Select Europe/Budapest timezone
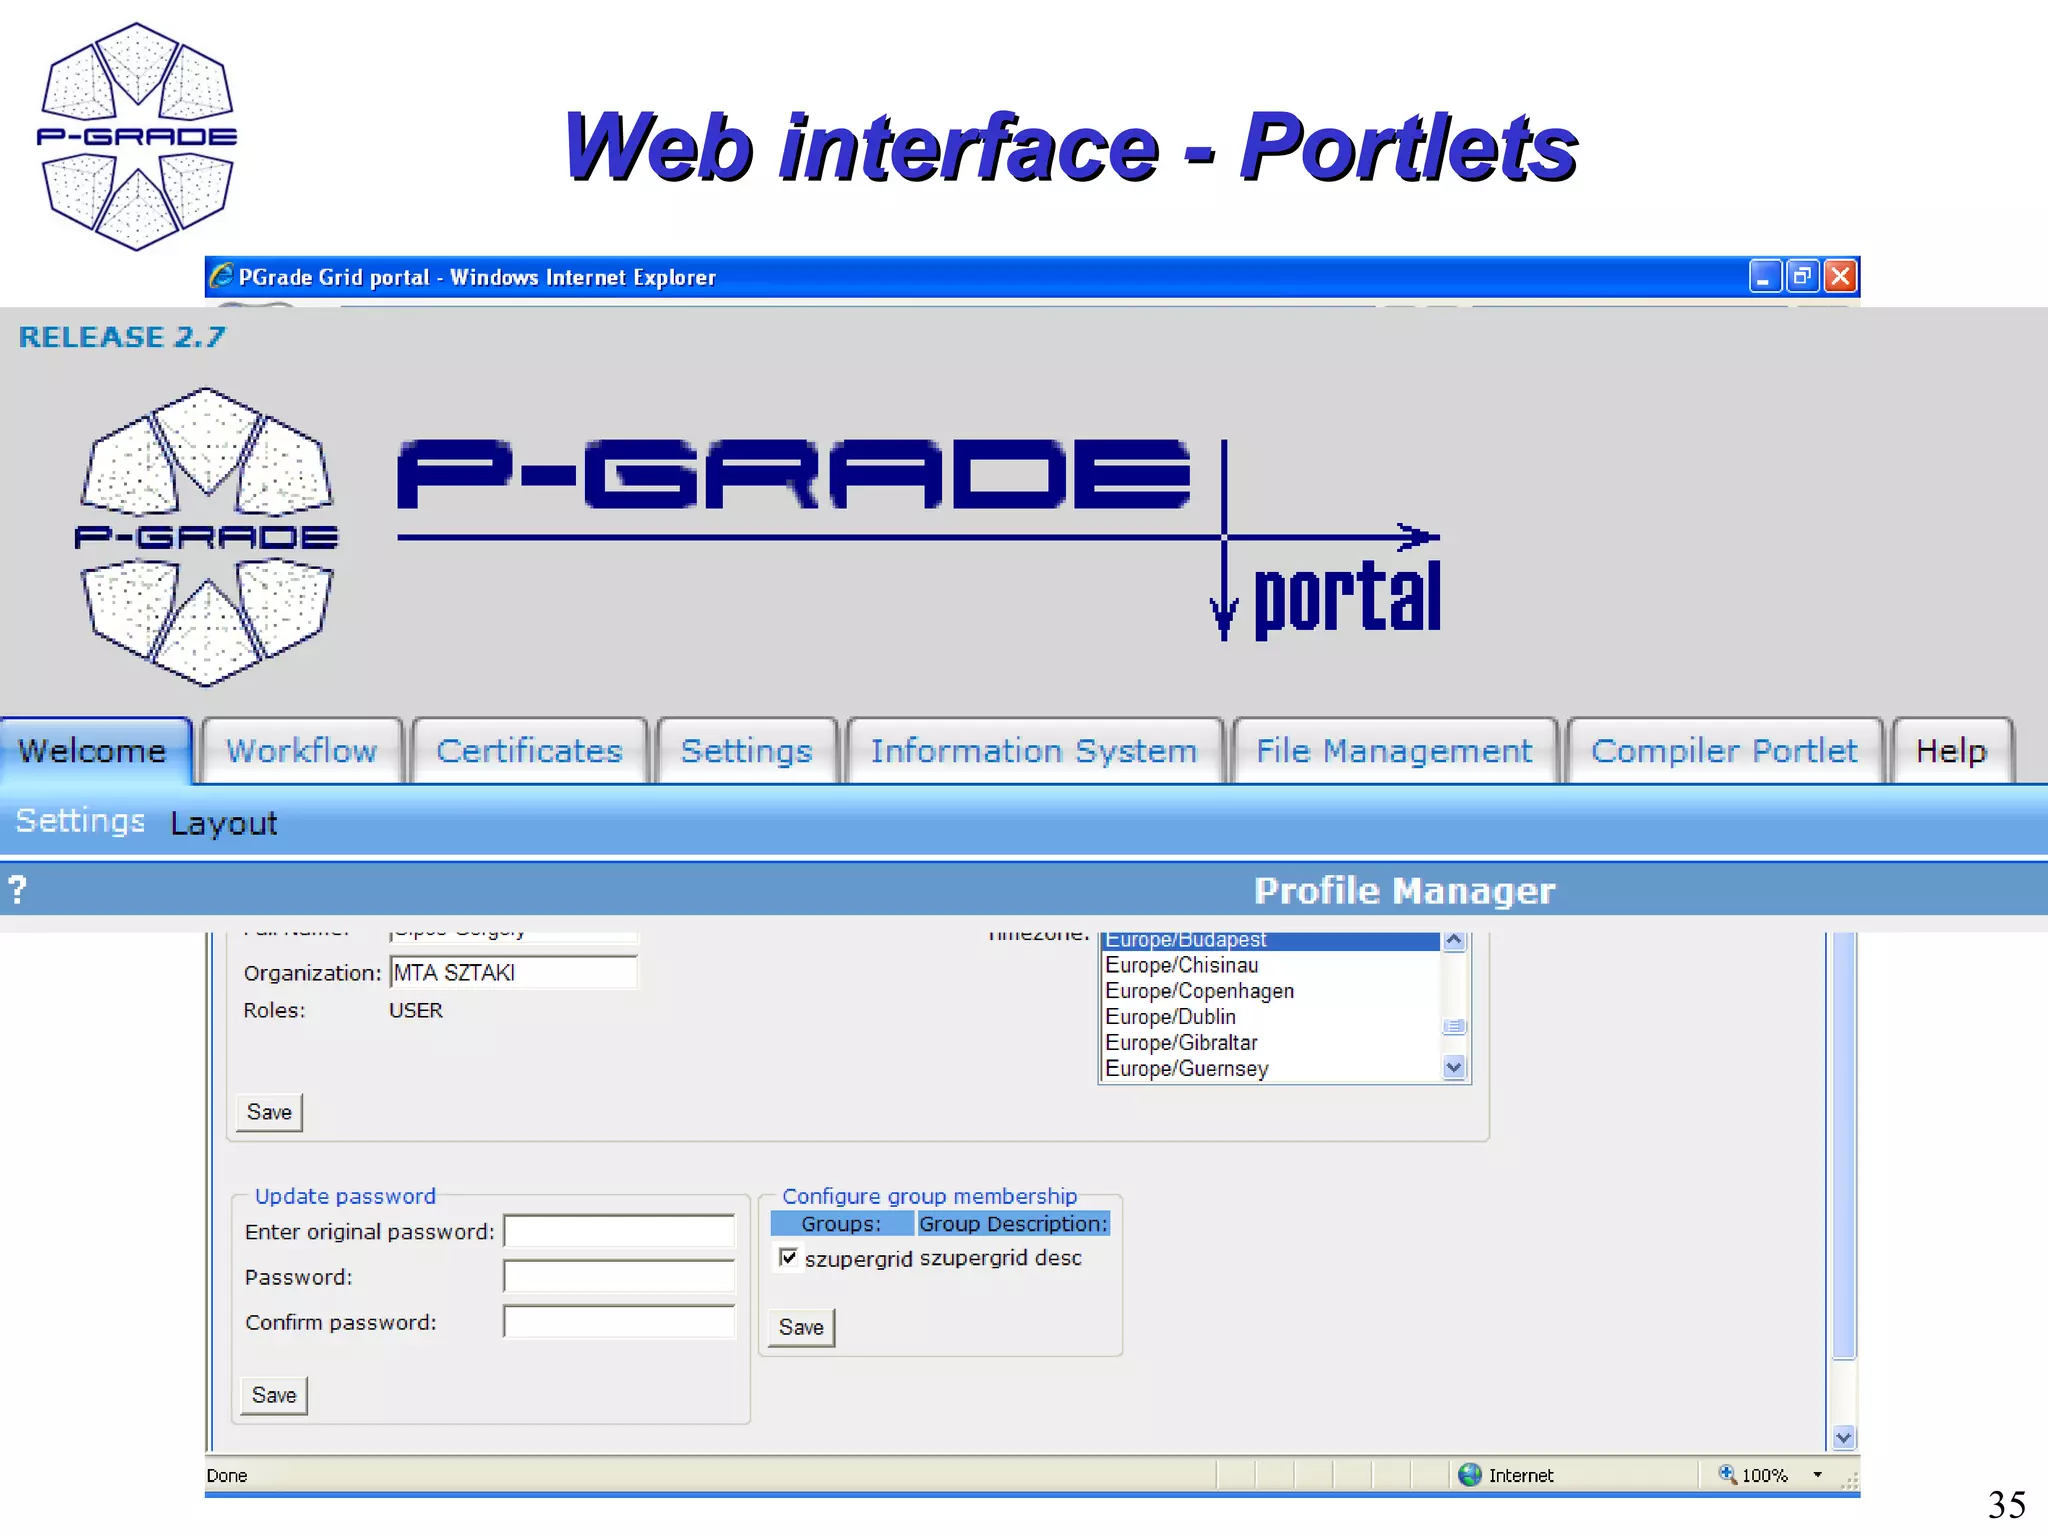2048x1536 pixels. tap(1270, 941)
